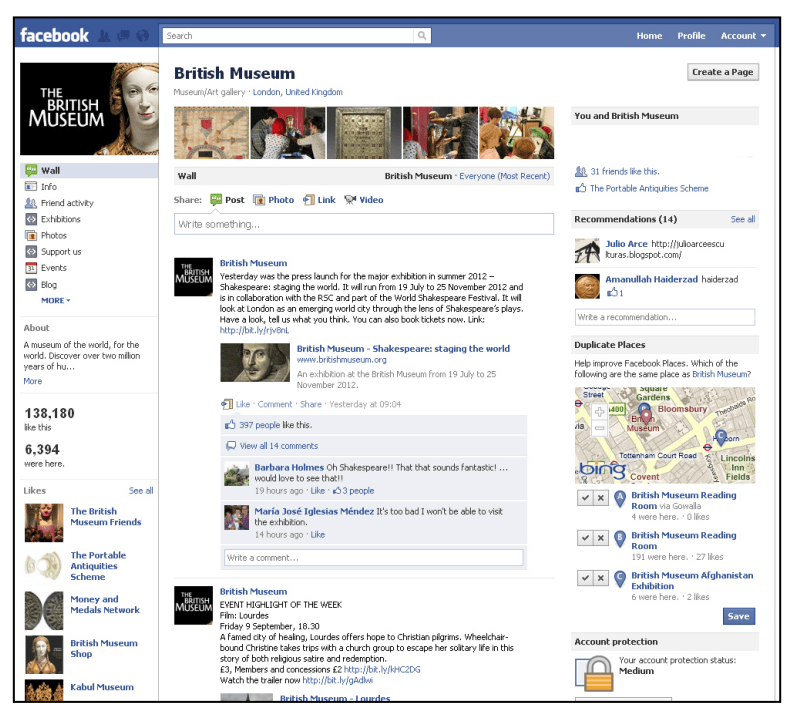
Task: Click the Photos icon in sidebar
Action: click(31, 235)
